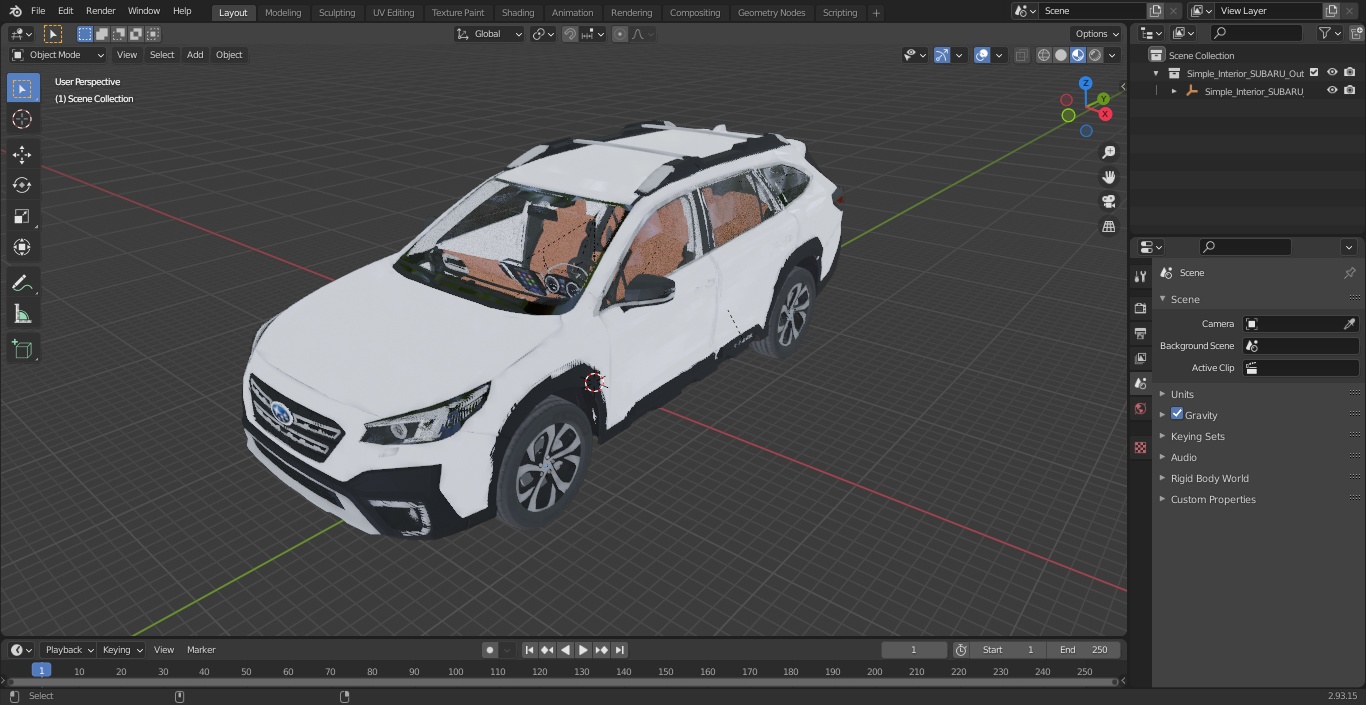Select the Add Cube tool
1366x705 pixels.
22,349
